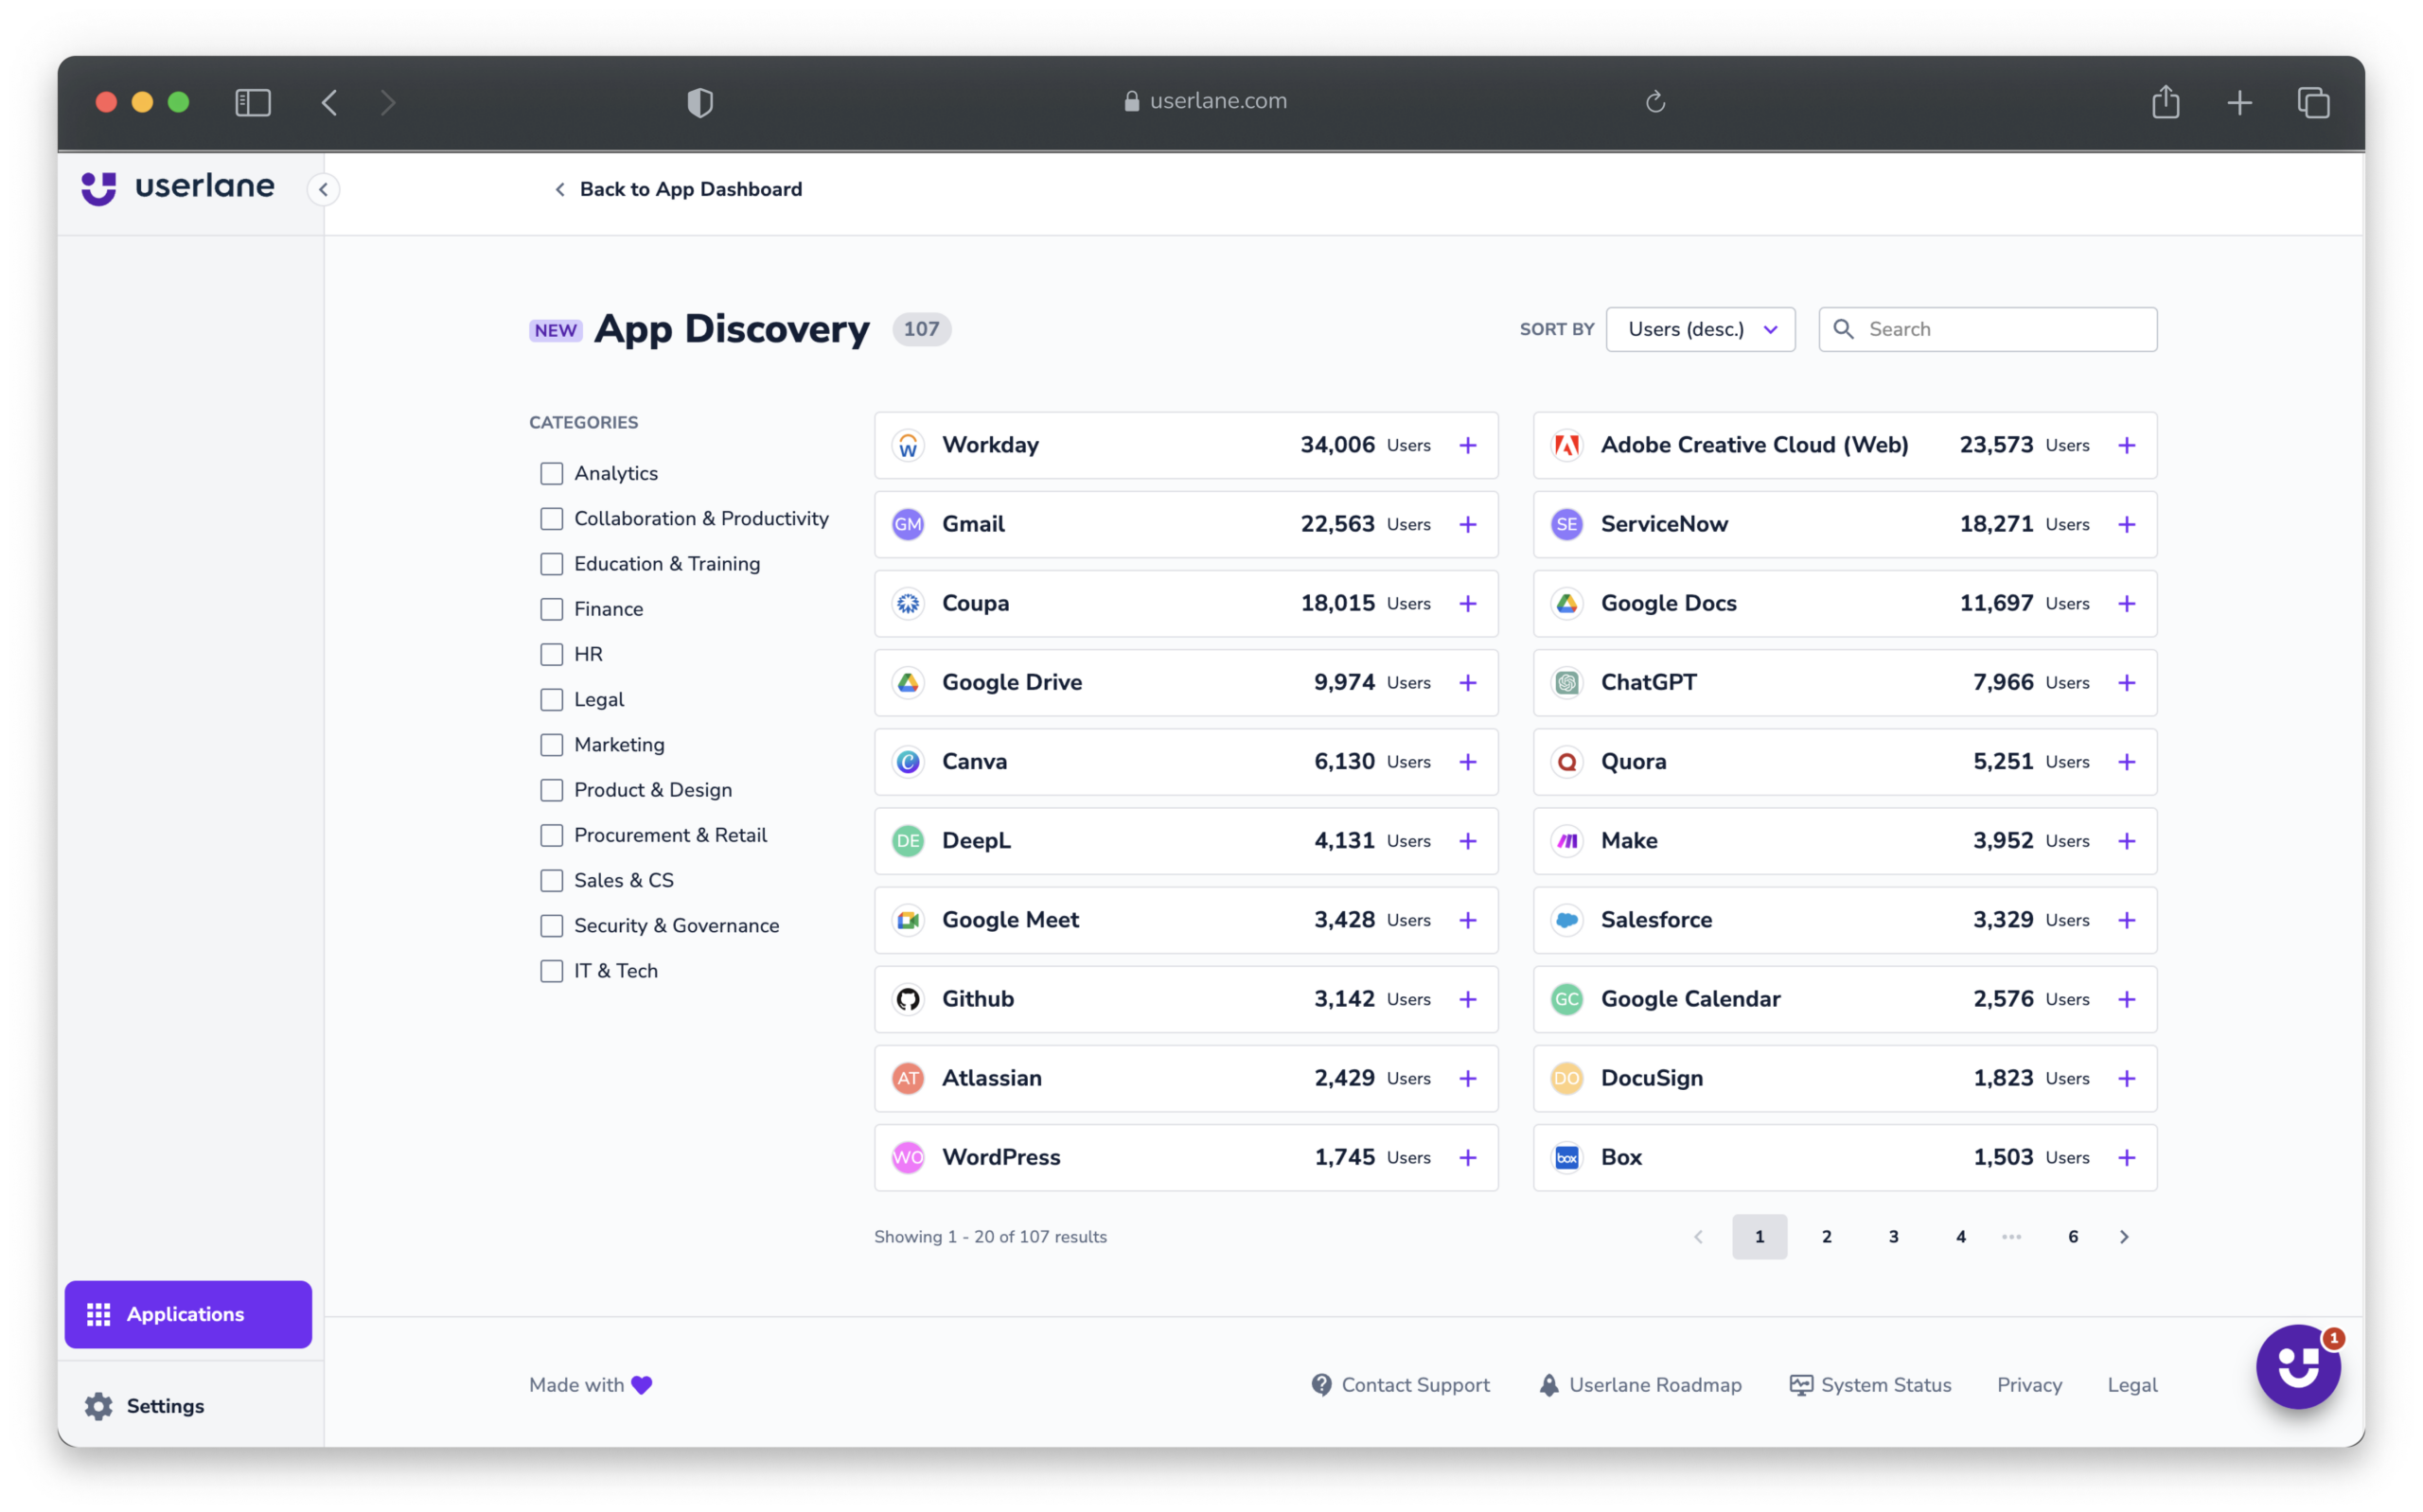Click the plus icon for Google Meet
The width and height of the screenshot is (2423, 1512).
click(x=1467, y=919)
